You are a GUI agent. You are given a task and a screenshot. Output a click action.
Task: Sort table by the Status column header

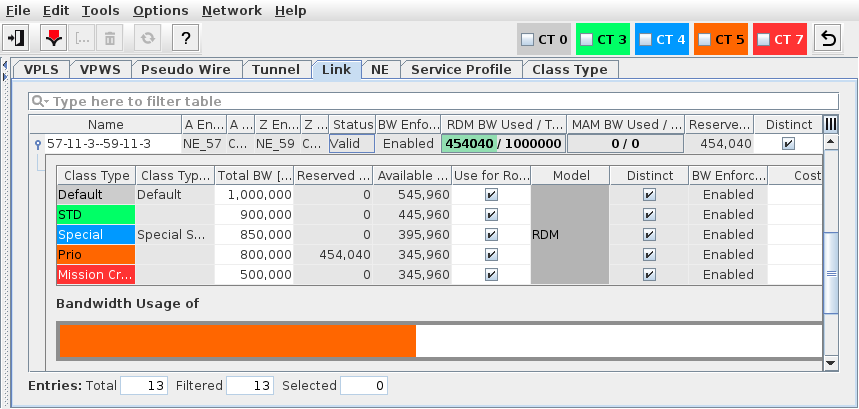(x=352, y=124)
